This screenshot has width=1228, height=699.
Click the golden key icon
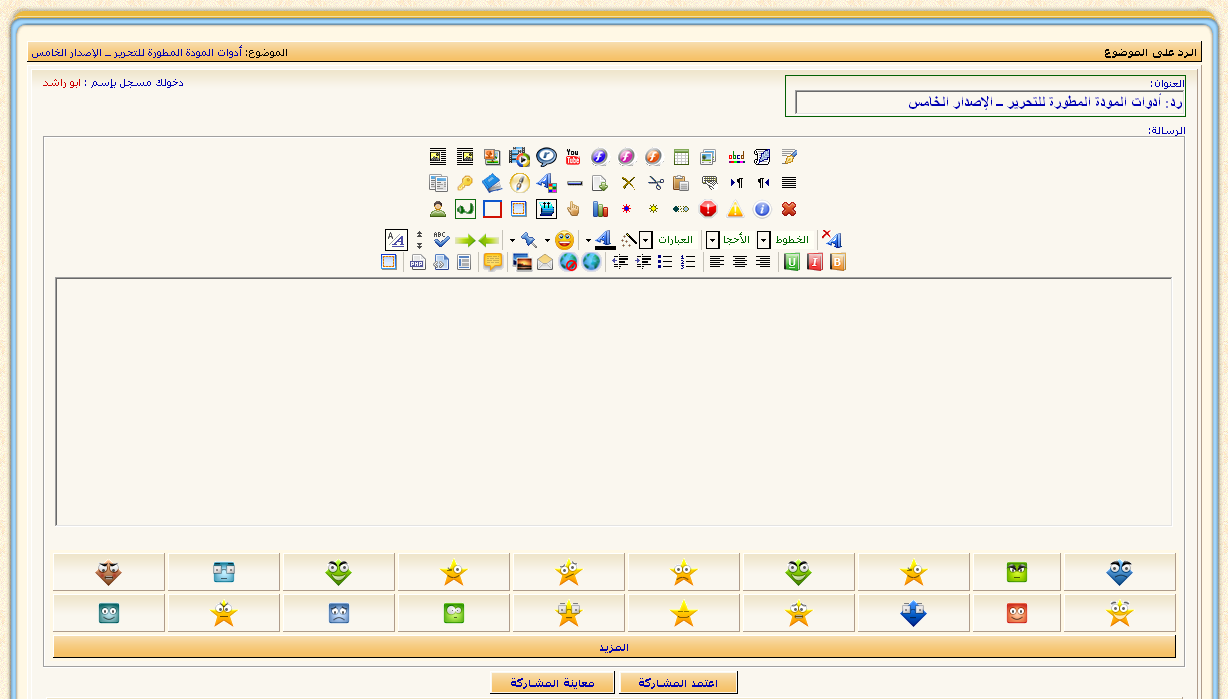(x=465, y=182)
